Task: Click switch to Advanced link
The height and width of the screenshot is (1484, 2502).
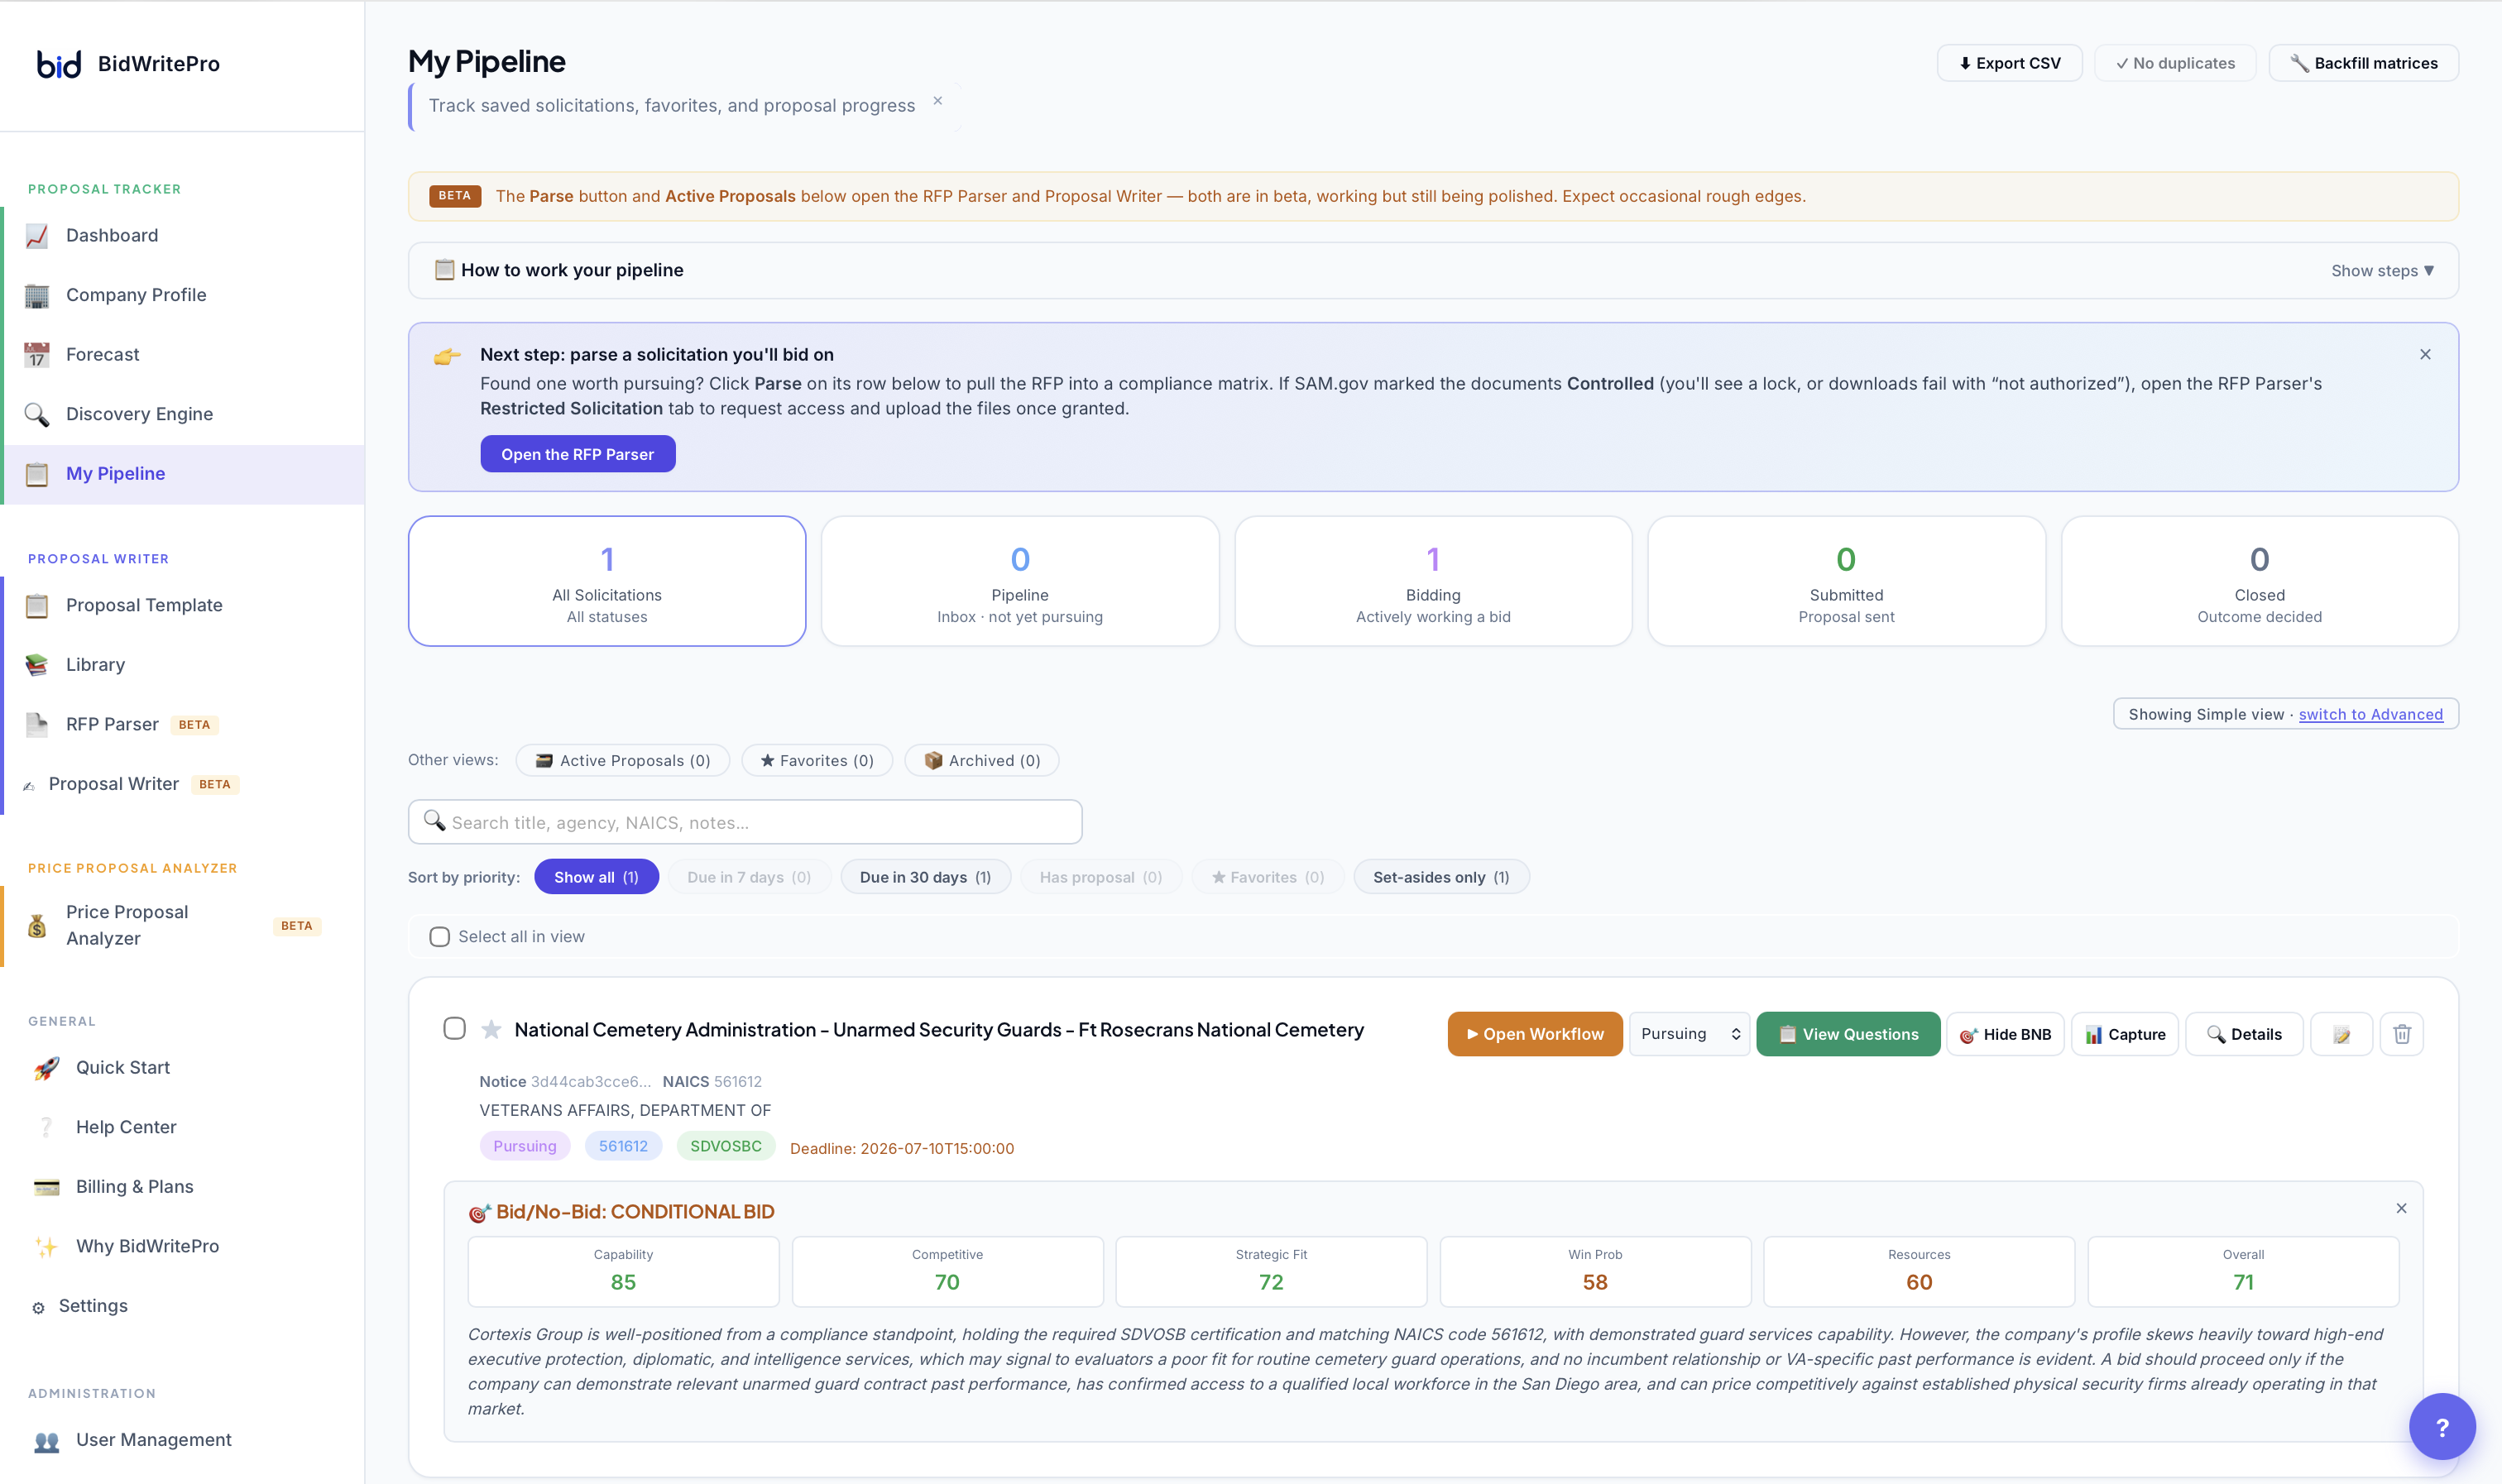Action: pos(2370,714)
